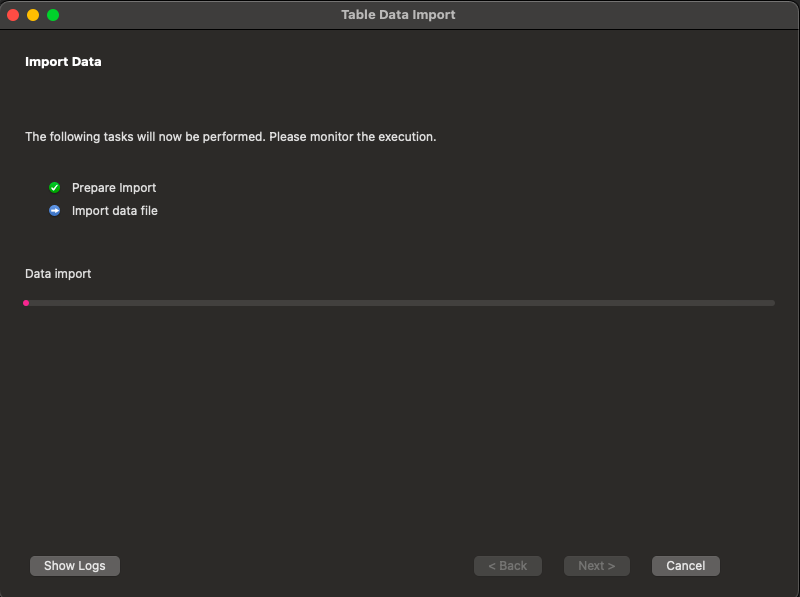
Task: Click the green checkmark beside Prepare Import
Action: pos(54,187)
